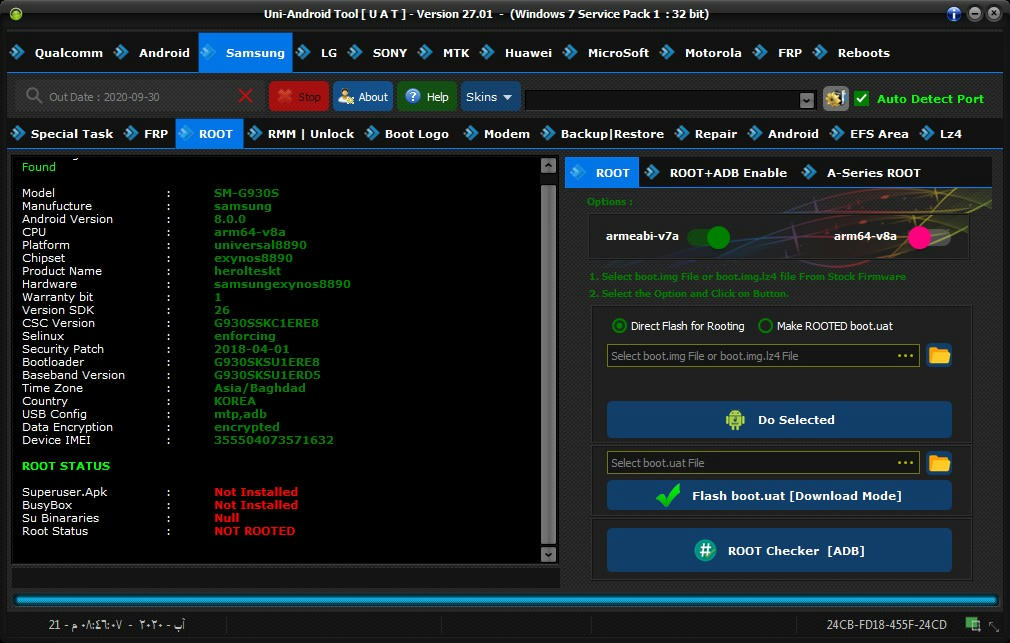The width and height of the screenshot is (1010, 643).
Task: Open the Skins dropdown
Action: click(x=490, y=97)
